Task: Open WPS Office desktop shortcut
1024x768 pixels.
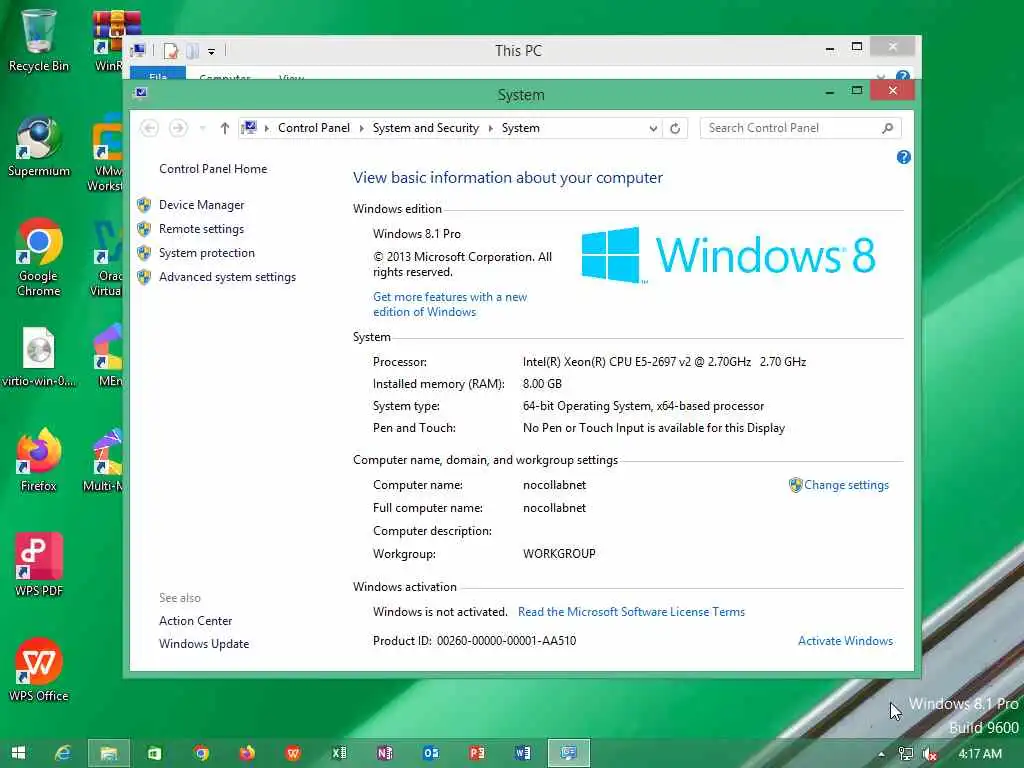Action: click(x=39, y=670)
